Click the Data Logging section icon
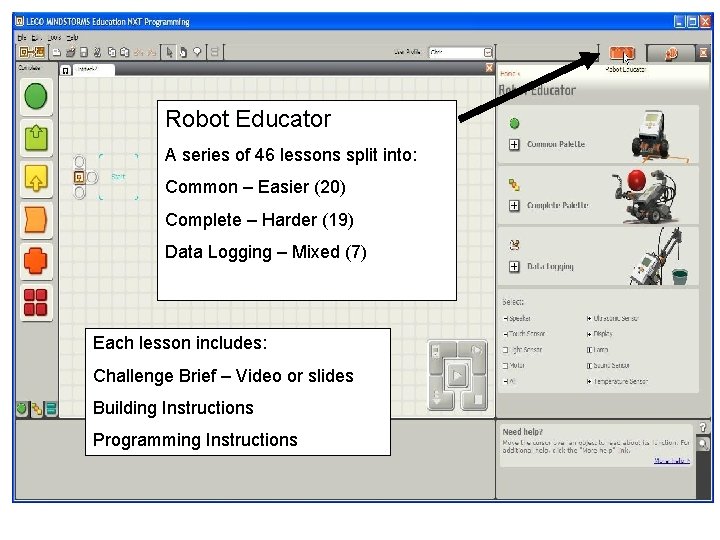Viewport: 720px width, 540px height. pos(514,245)
